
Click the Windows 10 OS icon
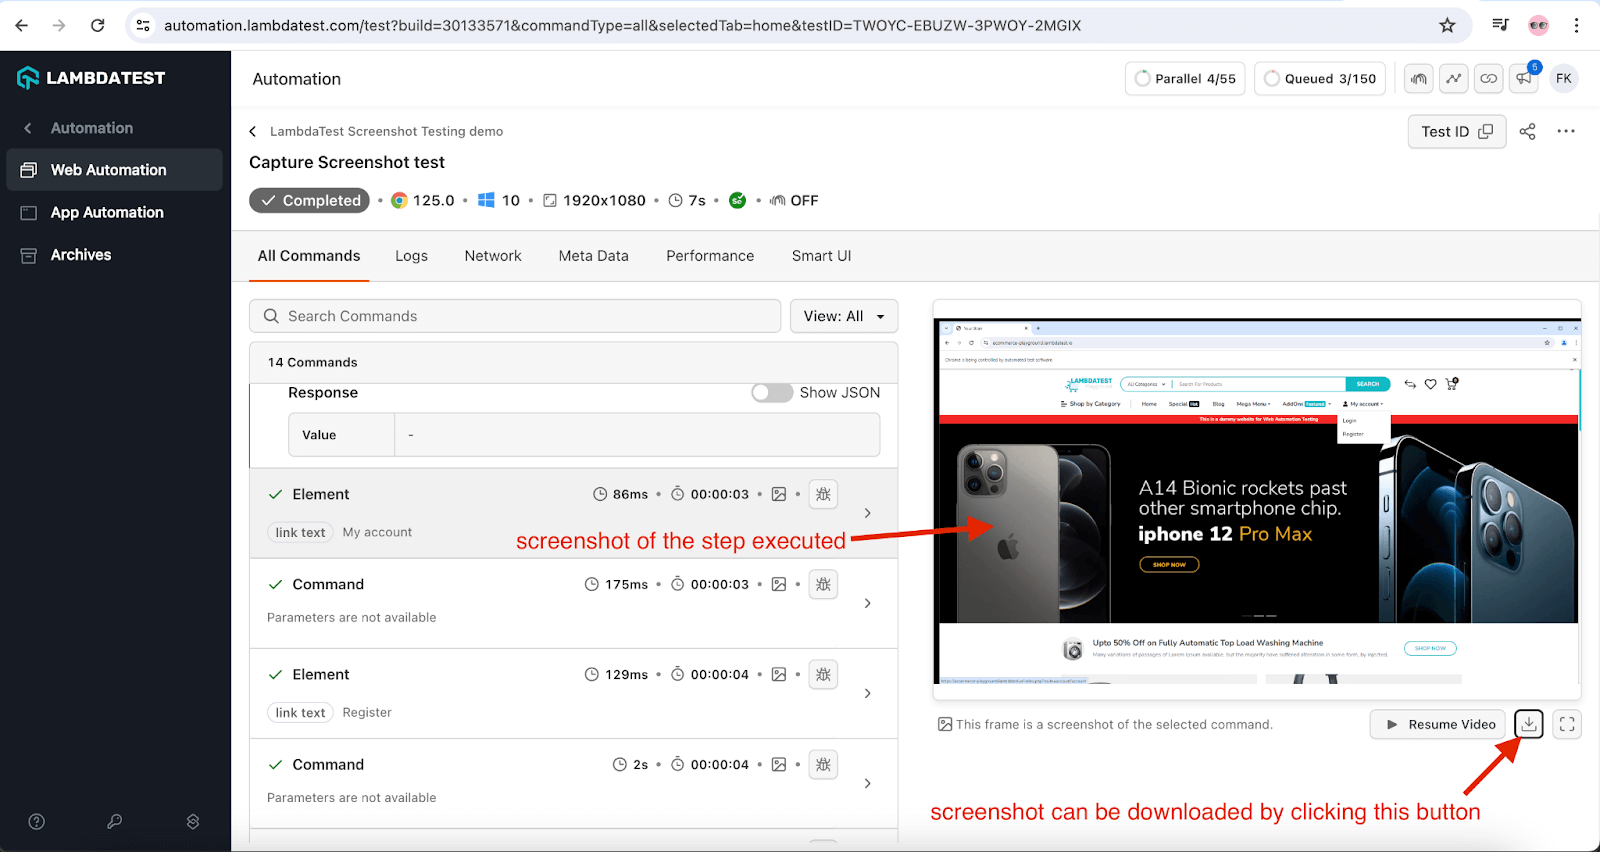click(x=486, y=200)
